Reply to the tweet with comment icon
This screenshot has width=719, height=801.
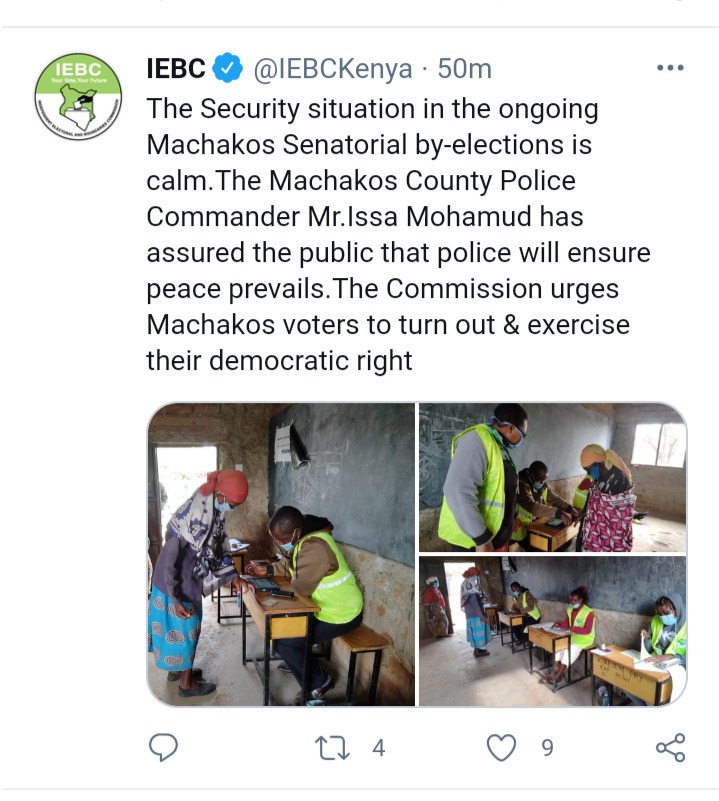point(163,747)
